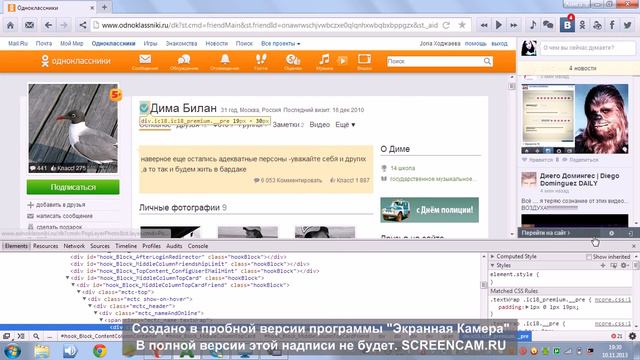The height and width of the screenshot is (360, 640).
Task: Click написать сообщение link
Action: click(x=64, y=216)
